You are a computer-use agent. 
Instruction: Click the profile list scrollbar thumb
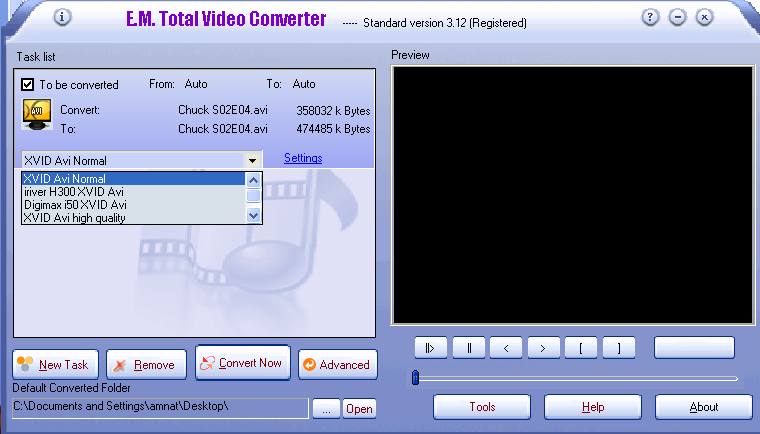click(253, 195)
